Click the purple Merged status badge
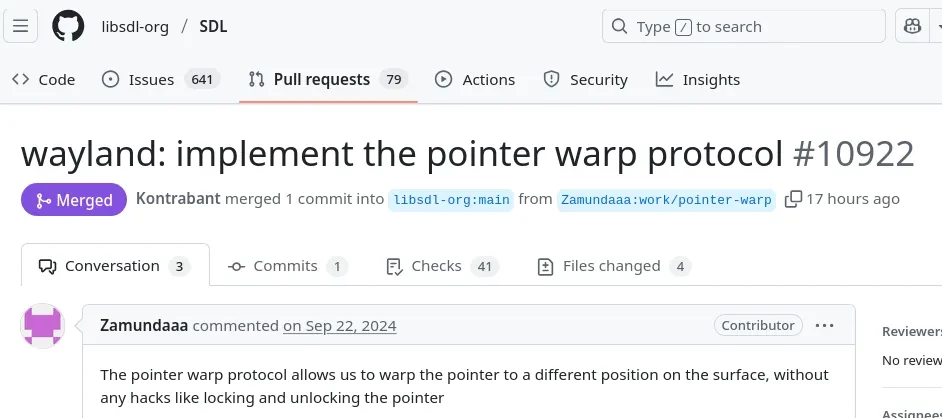Viewport: 942px width, 418px height. coord(74,200)
